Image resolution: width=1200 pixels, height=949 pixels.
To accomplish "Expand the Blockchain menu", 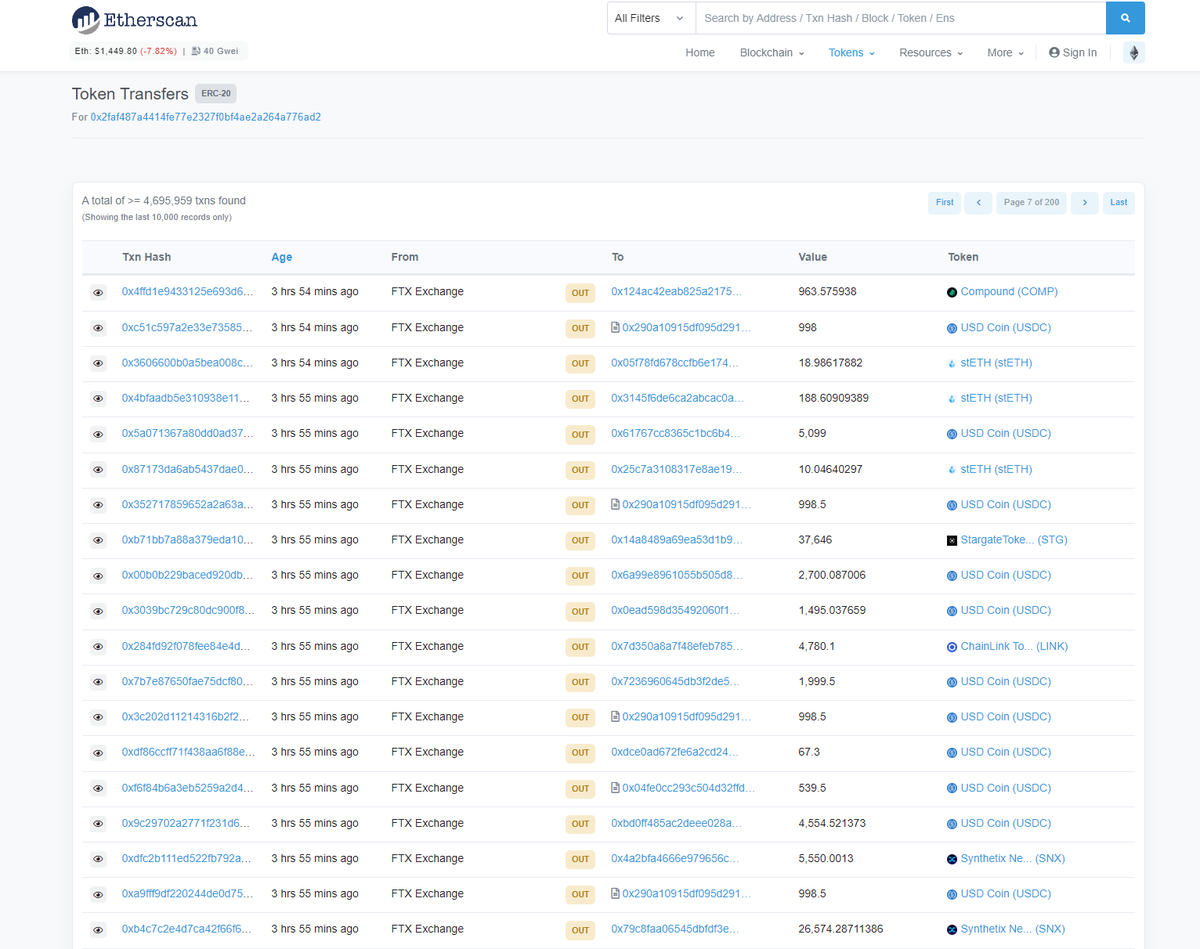I will 772,53.
